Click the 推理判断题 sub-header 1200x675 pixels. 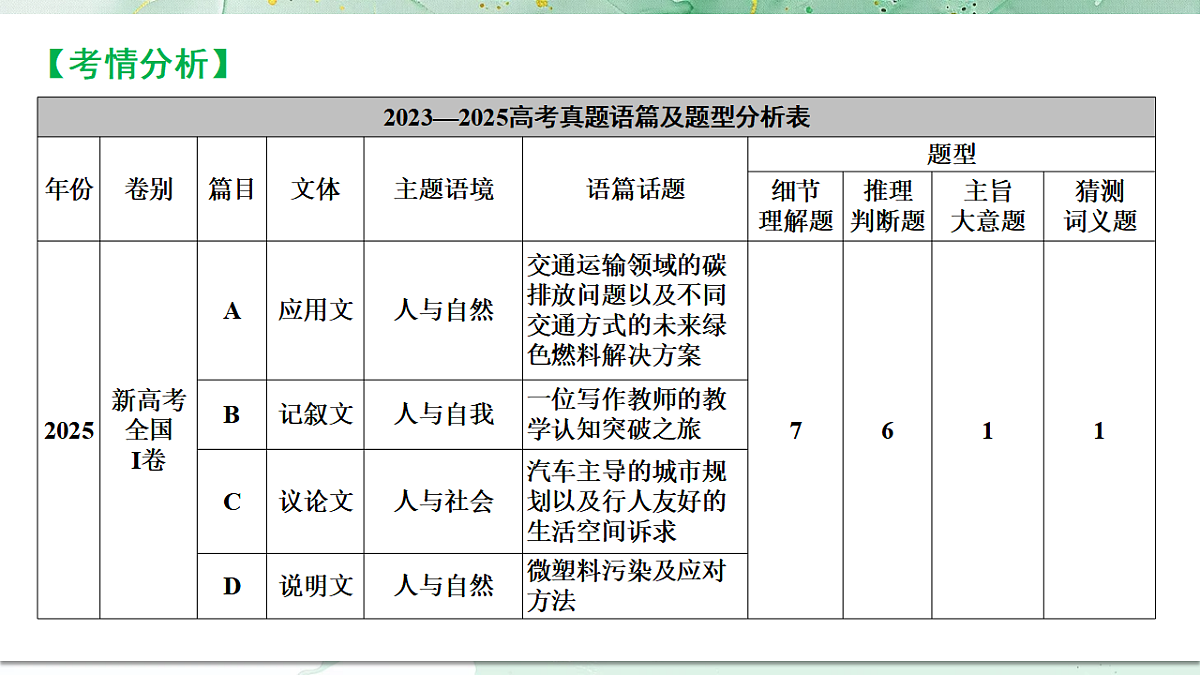pyautogui.click(x=888, y=206)
